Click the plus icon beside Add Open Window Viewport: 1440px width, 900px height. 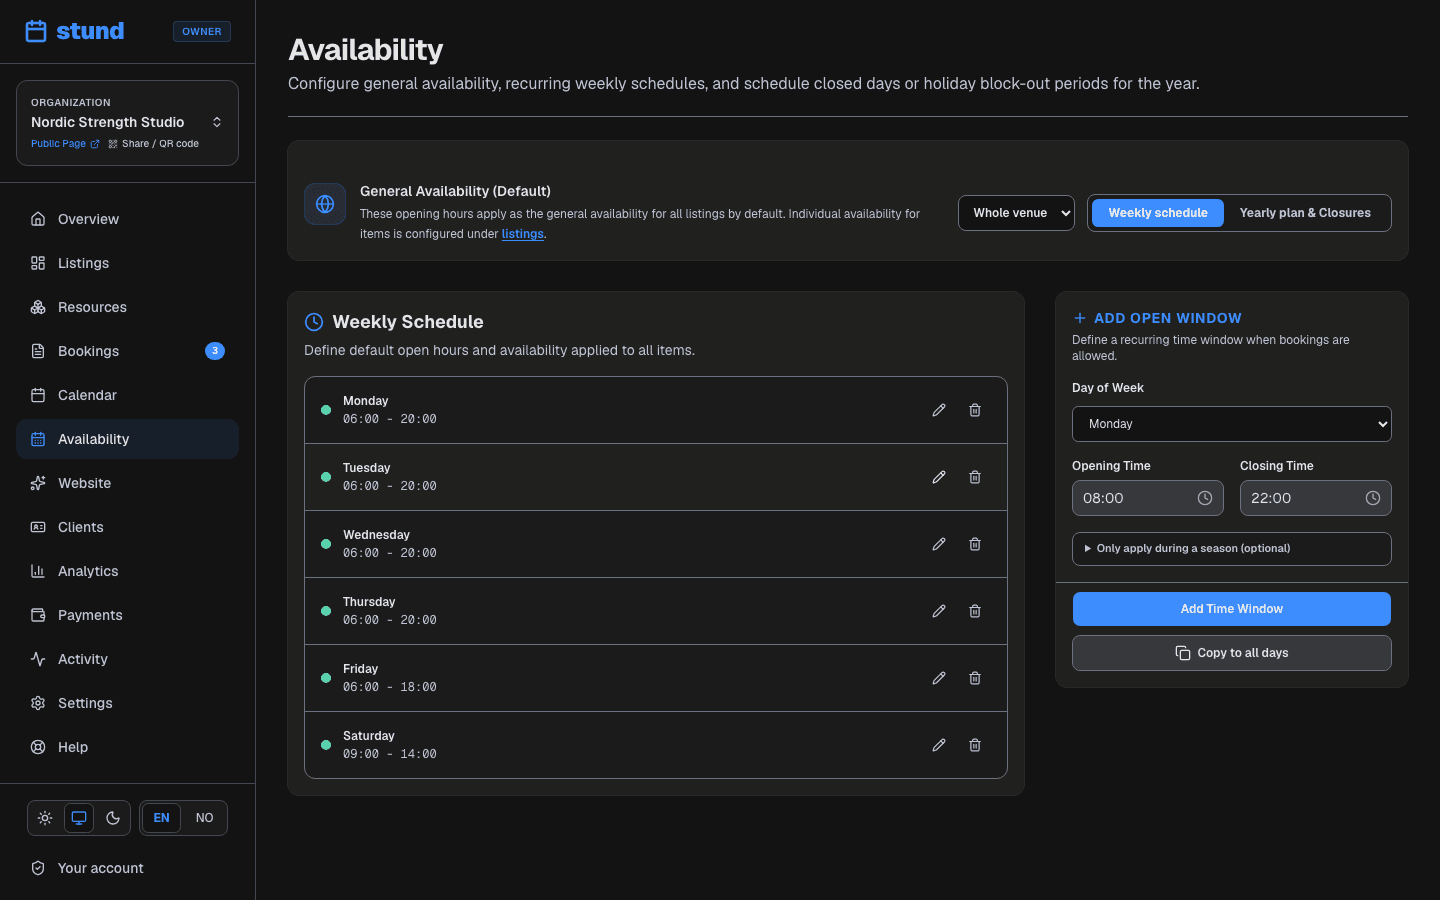1080,318
